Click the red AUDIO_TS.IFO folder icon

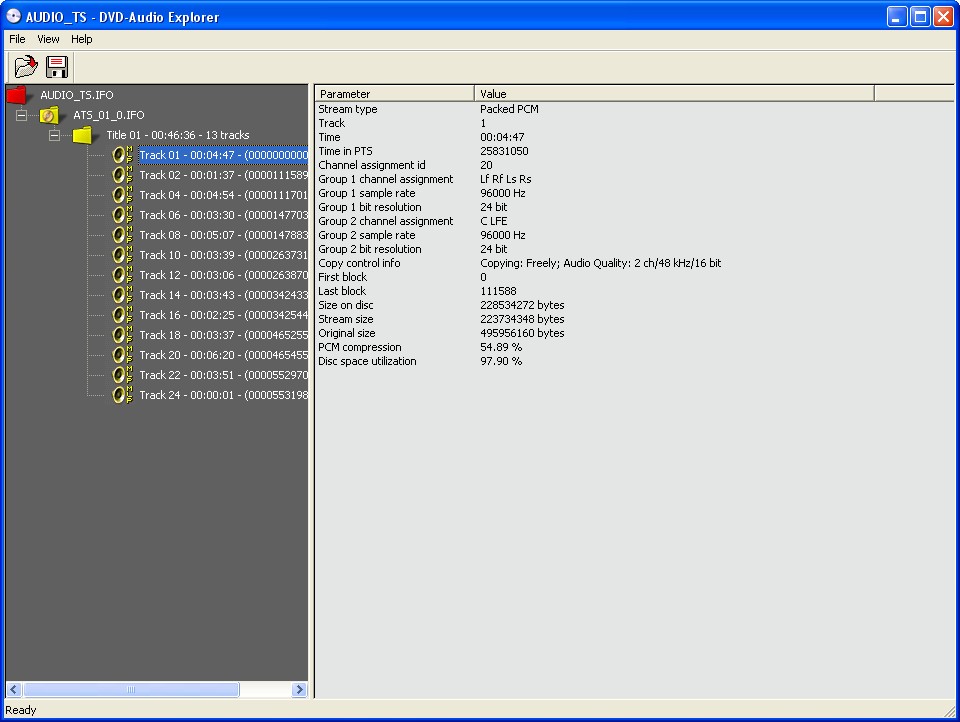tap(18, 95)
